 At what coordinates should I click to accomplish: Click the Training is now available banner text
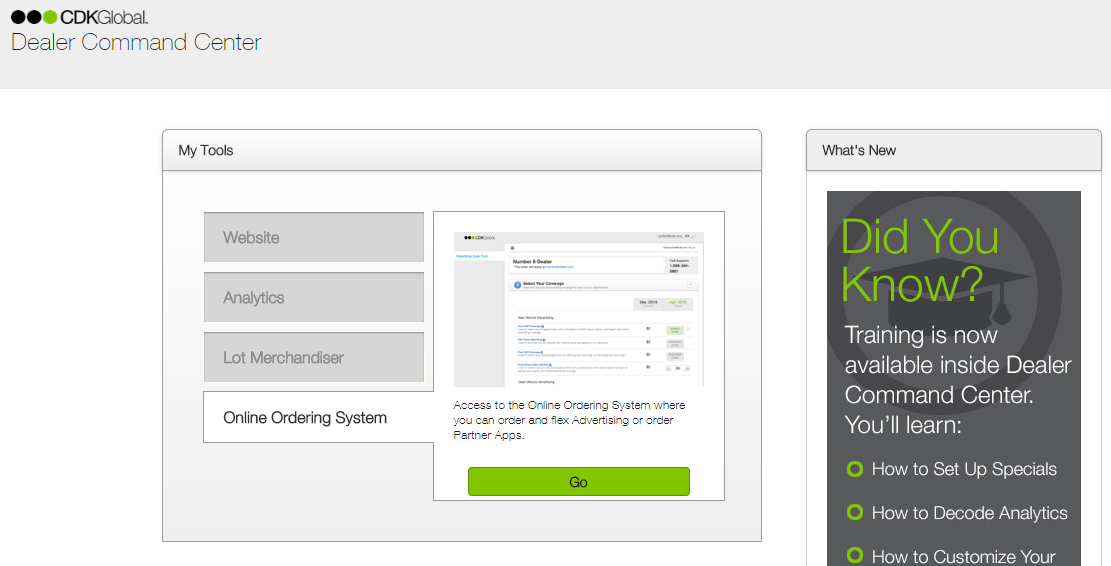click(x=957, y=380)
